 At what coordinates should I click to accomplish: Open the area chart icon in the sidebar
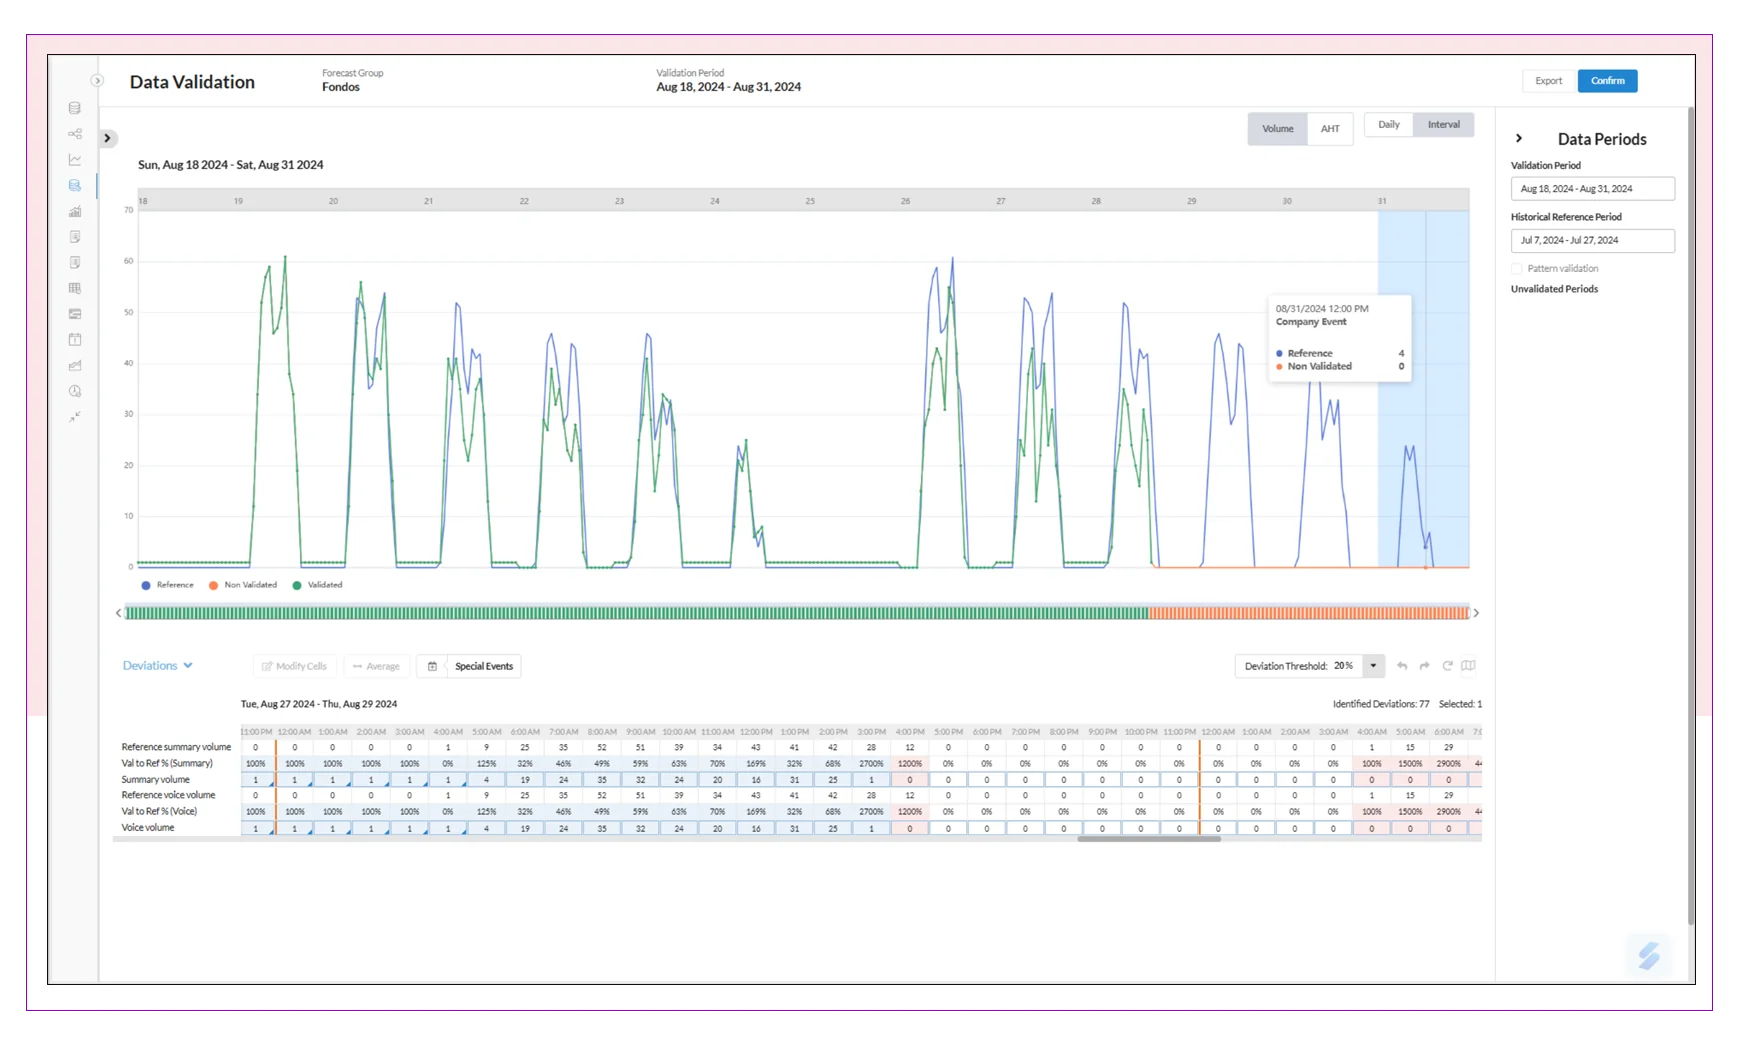click(74, 365)
